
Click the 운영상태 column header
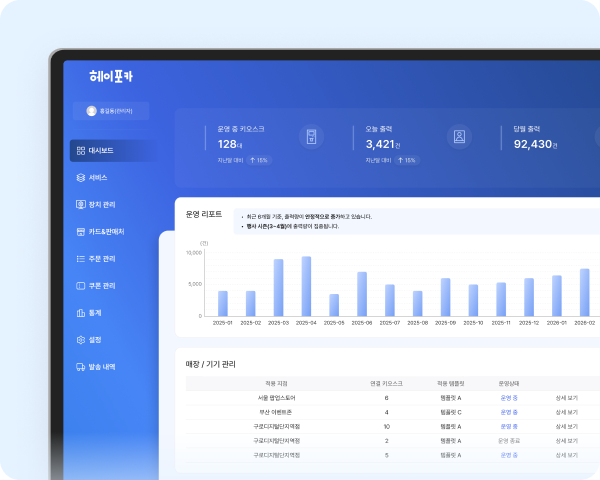click(x=509, y=384)
